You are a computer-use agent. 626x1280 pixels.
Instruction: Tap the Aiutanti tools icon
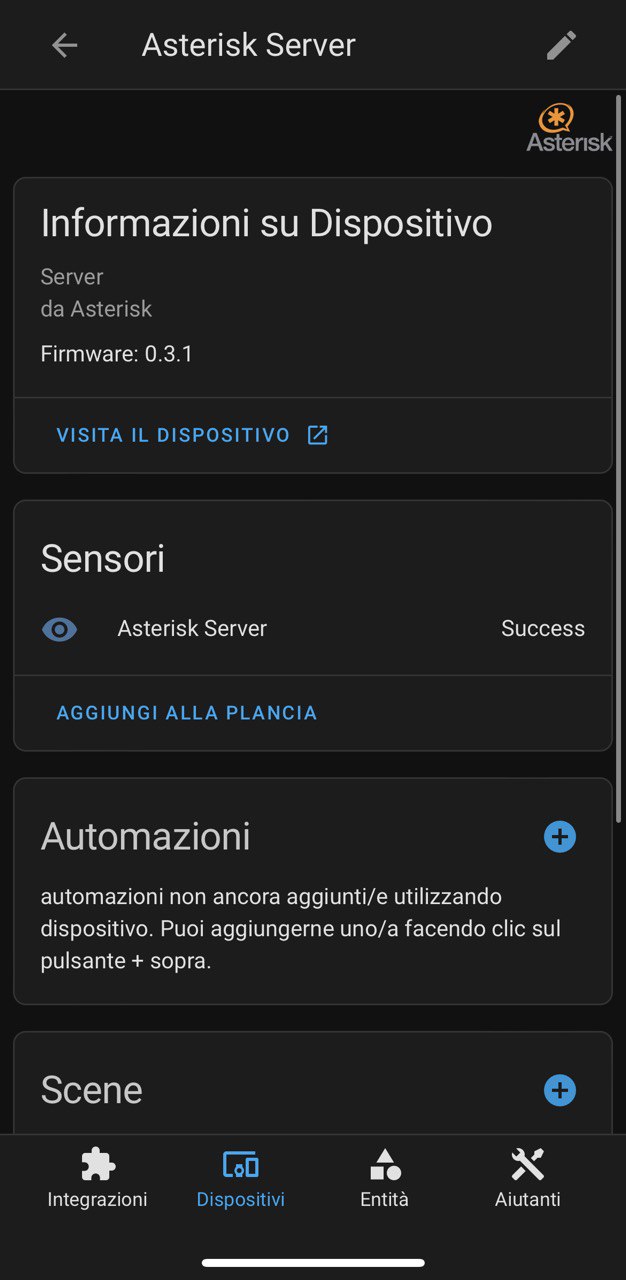[x=527, y=1164]
